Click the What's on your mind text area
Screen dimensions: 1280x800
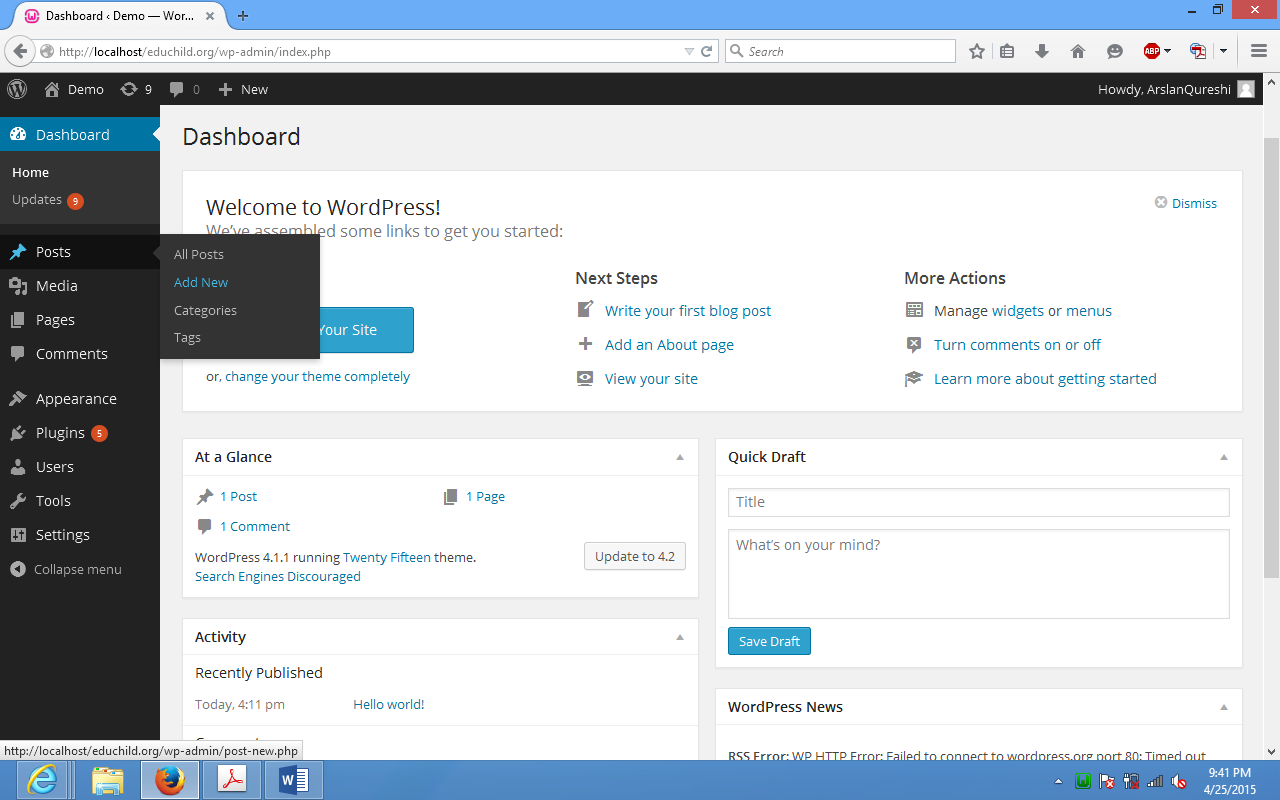pos(979,574)
